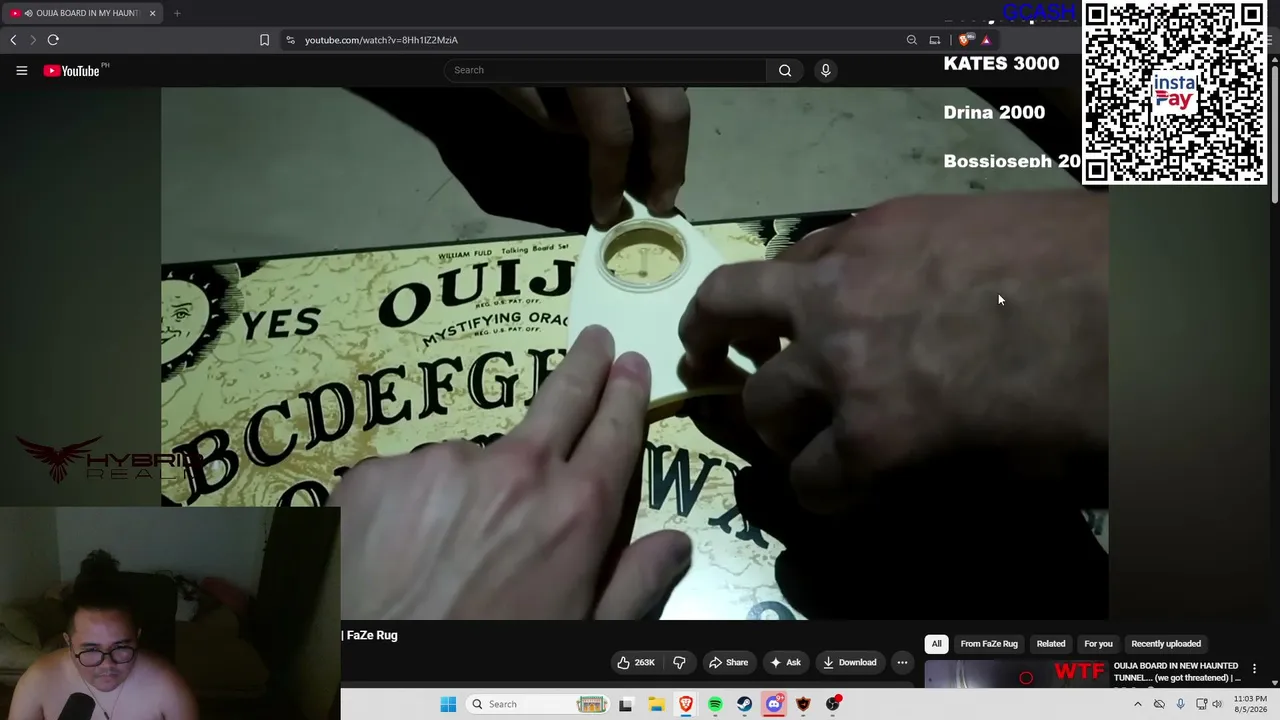Show hidden system tray icons

click(x=1137, y=704)
